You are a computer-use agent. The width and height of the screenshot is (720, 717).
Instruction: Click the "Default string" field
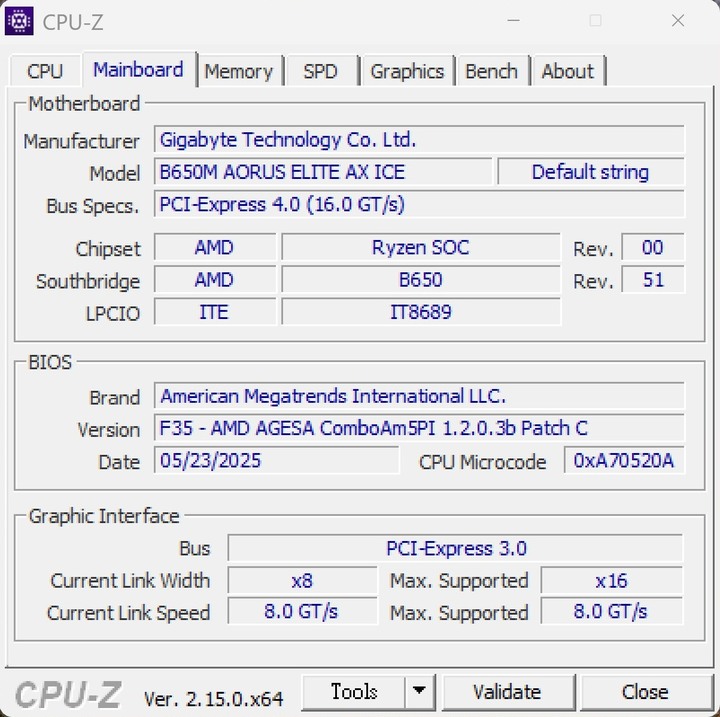pos(591,172)
